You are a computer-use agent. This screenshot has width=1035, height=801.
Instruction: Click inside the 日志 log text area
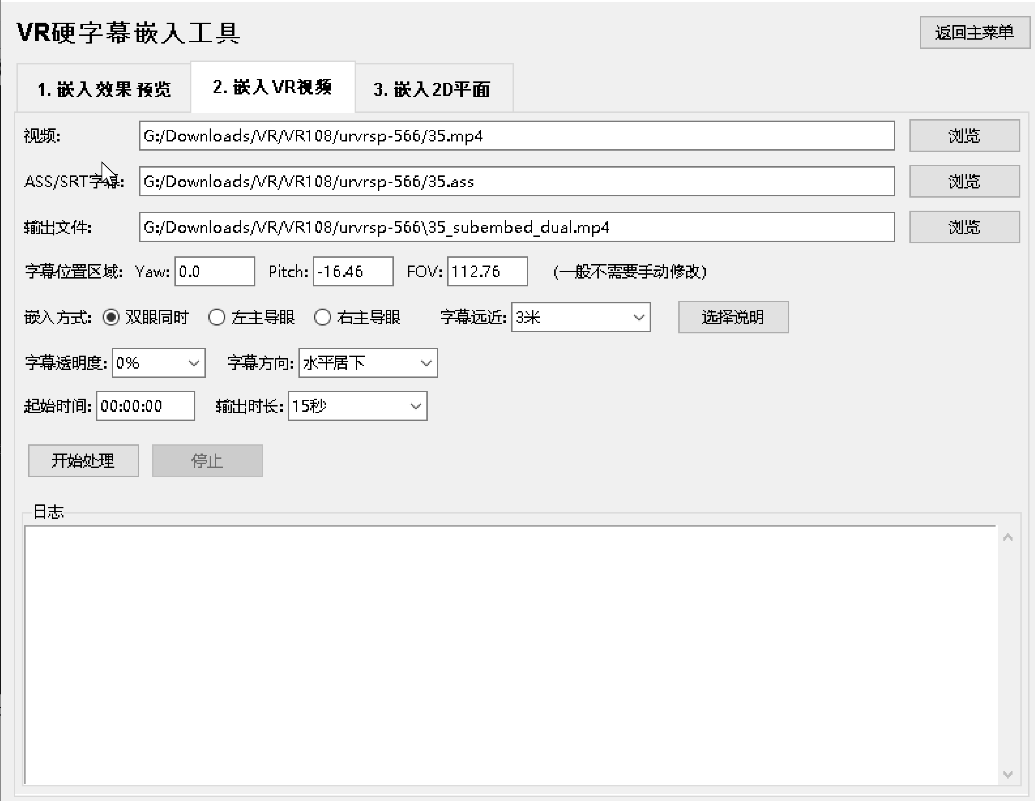click(x=510, y=655)
